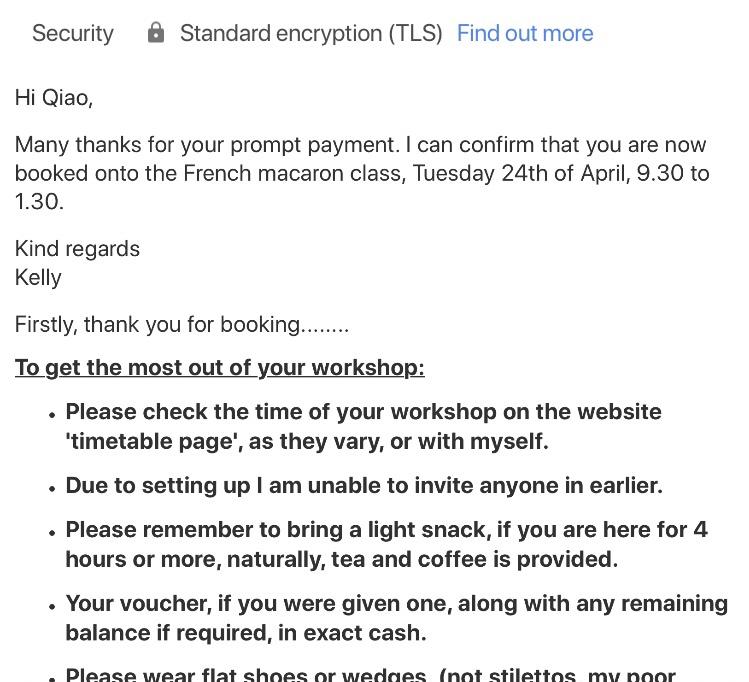Select the 'Standard encryption (TLS)' text
Screen dimensions: 749x682
click(310, 33)
